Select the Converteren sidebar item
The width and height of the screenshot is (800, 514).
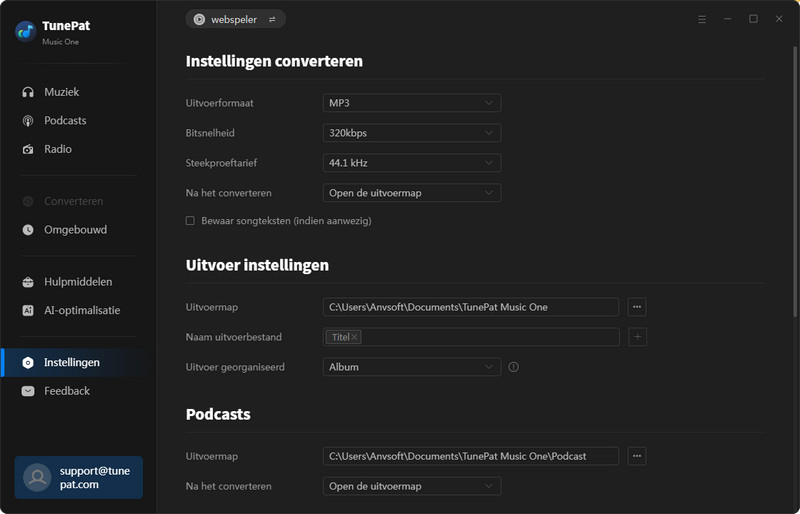click(x=73, y=201)
